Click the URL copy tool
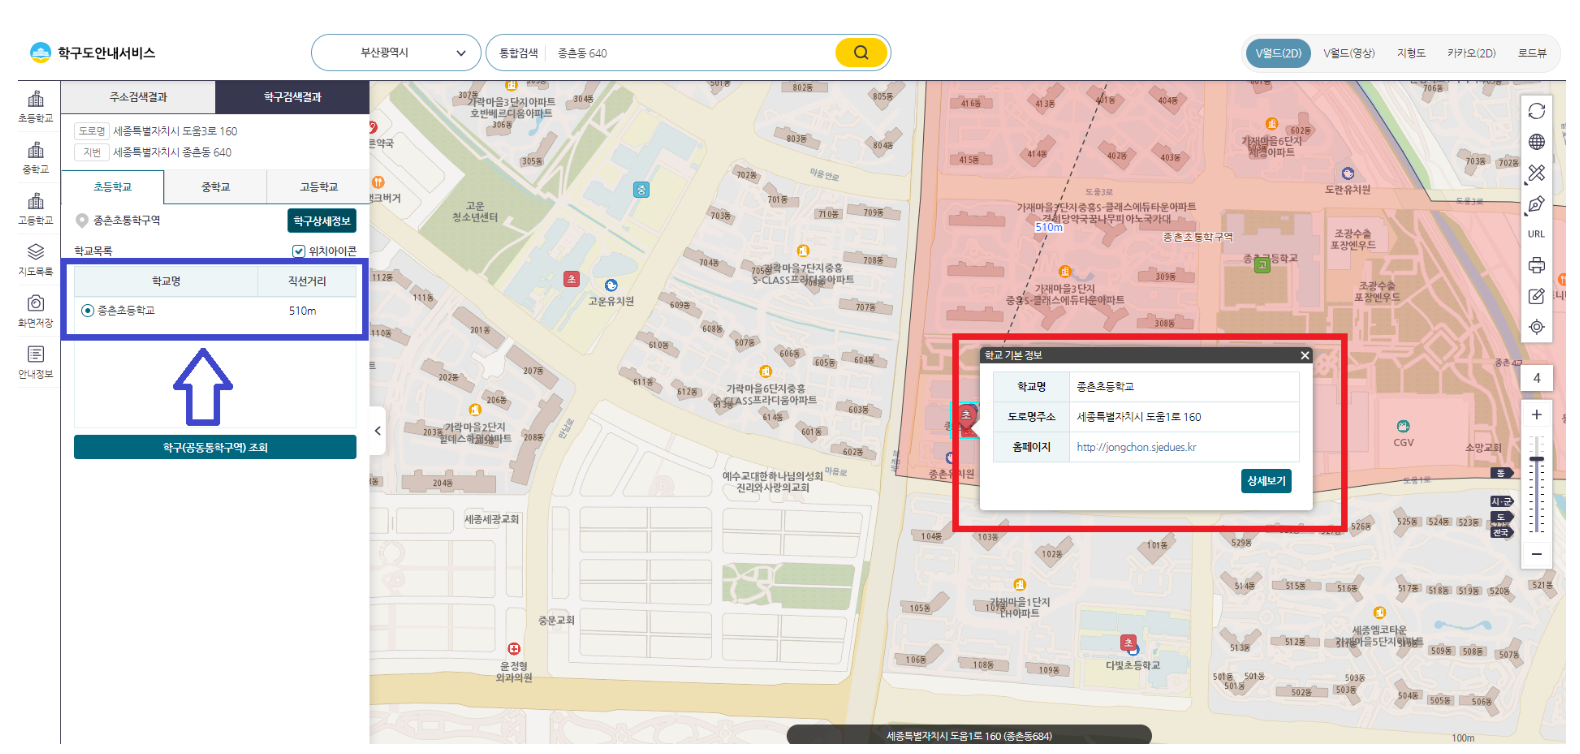The width and height of the screenshot is (1580, 754). (x=1537, y=234)
